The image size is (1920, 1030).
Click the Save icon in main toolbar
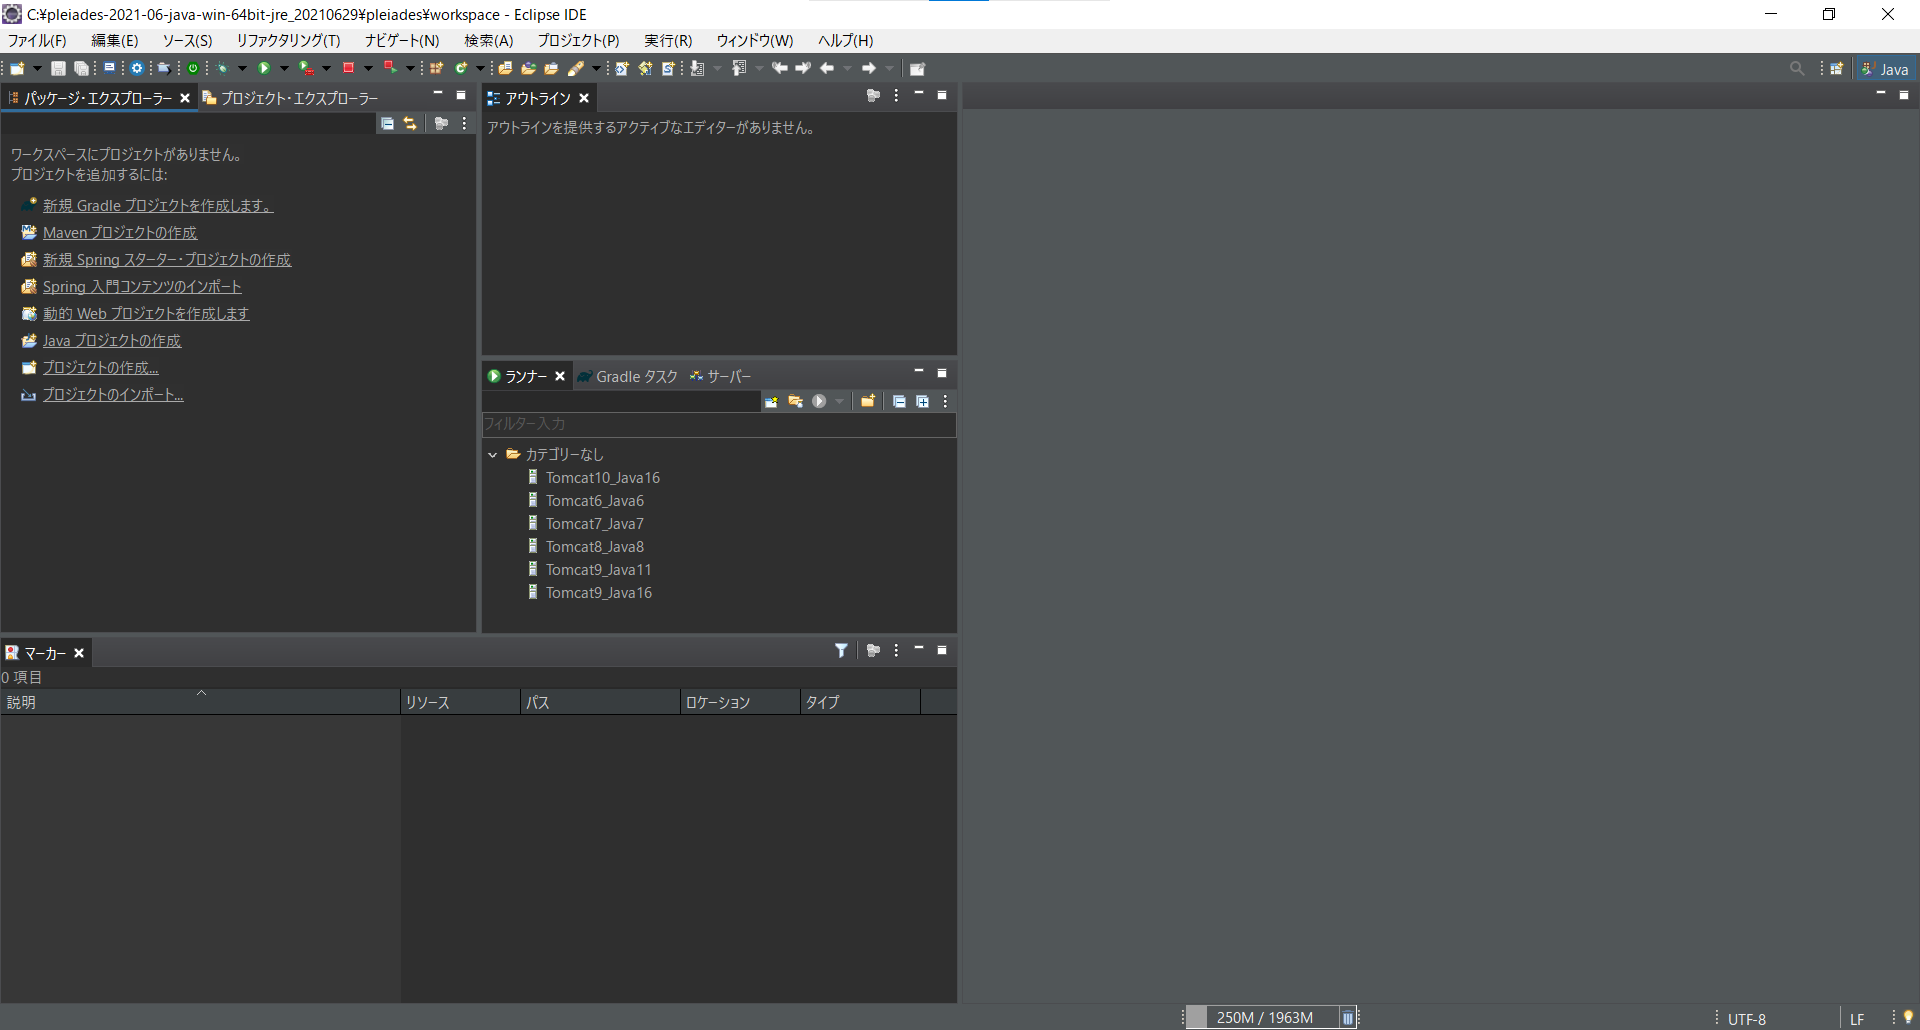58,68
